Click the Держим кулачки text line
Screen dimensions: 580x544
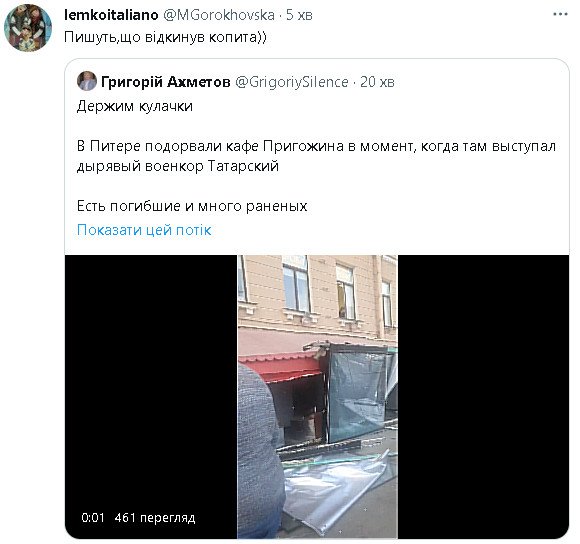[x=135, y=106]
